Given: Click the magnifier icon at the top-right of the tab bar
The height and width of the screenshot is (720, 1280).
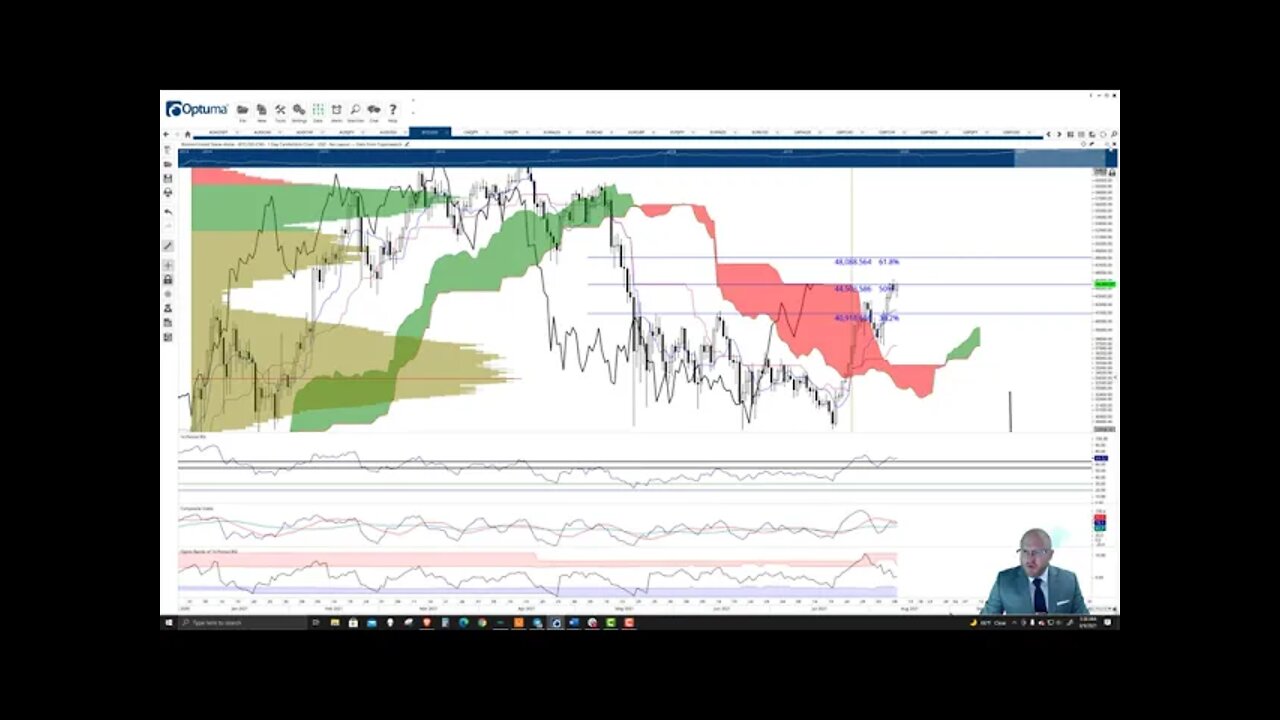Looking at the screenshot, I should point(1114,134).
